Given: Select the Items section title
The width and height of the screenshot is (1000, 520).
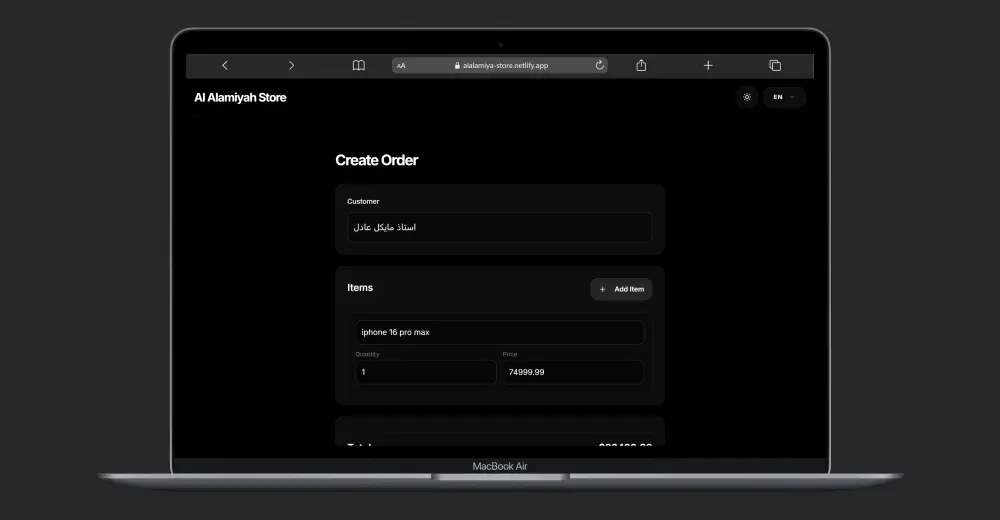Looking at the screenshot, I should pyautogui.click(x=360, y=288).
